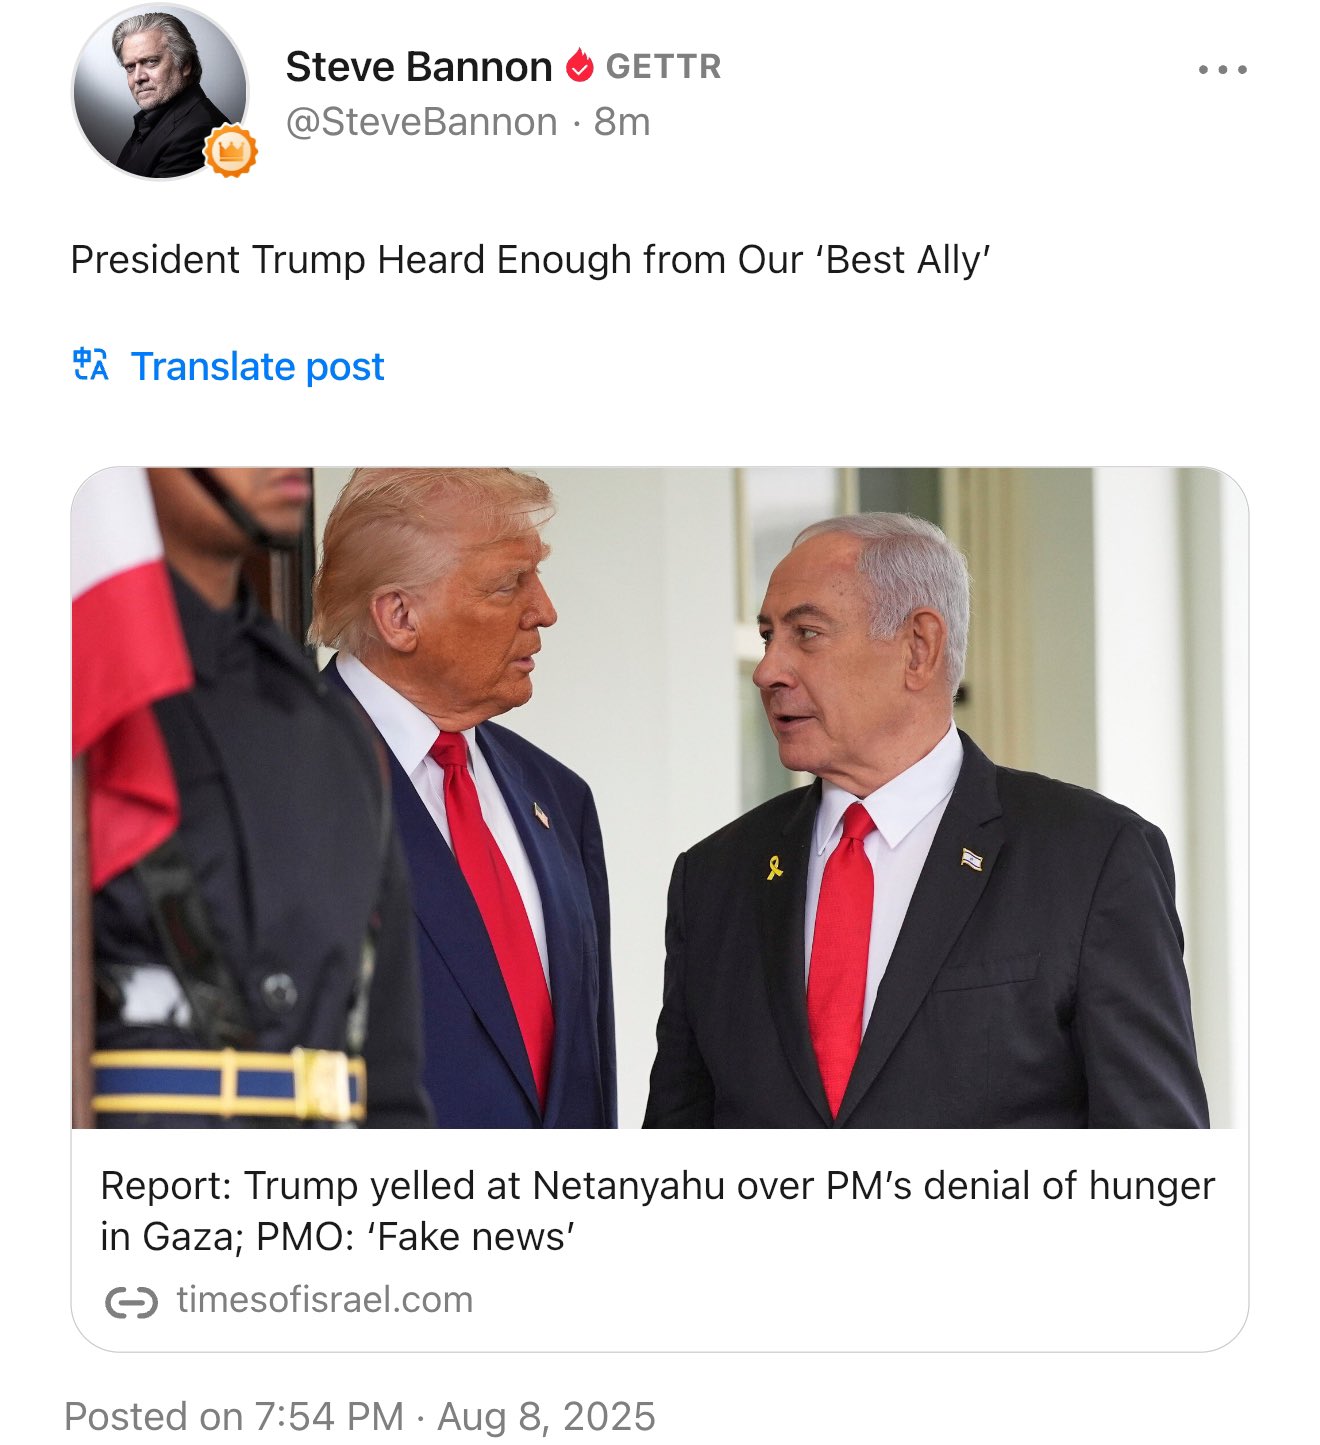Click the post text about 'Best Ally'

pyautogui.click(x=530, y=260)
